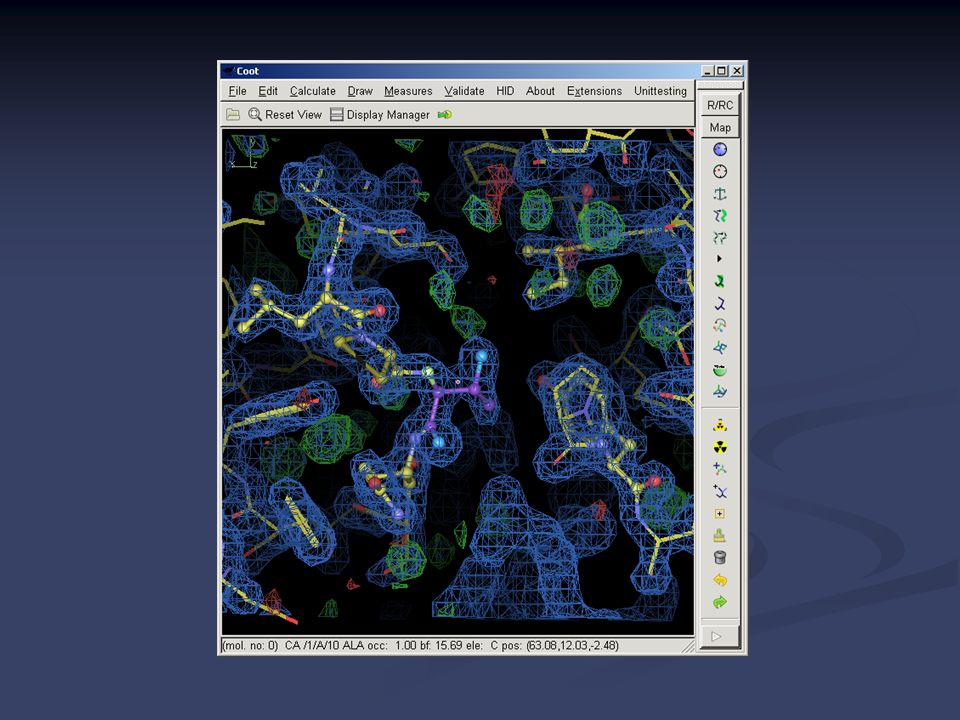The height and width of the screenshot is (720, 960).
Task: Click the Rotamers dark blue icon
Action: (x=720, y=304)
